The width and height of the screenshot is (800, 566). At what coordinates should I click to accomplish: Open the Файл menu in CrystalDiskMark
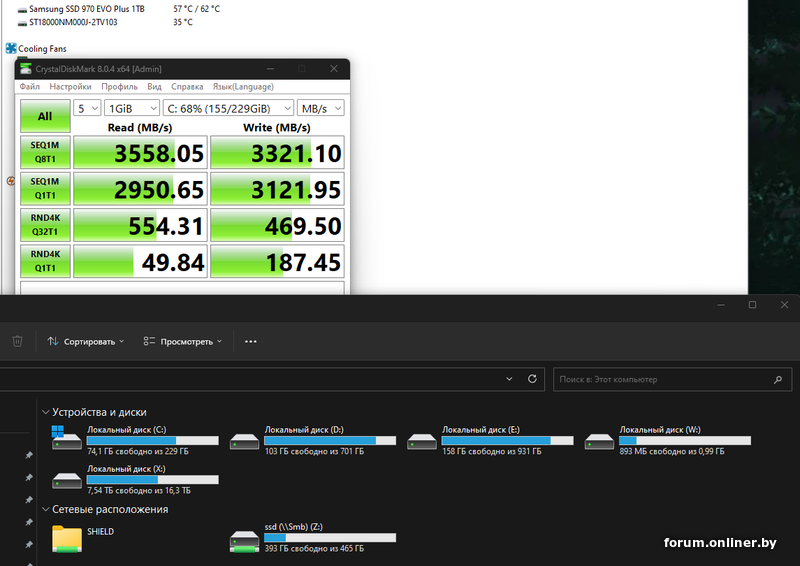pos(30,87)
